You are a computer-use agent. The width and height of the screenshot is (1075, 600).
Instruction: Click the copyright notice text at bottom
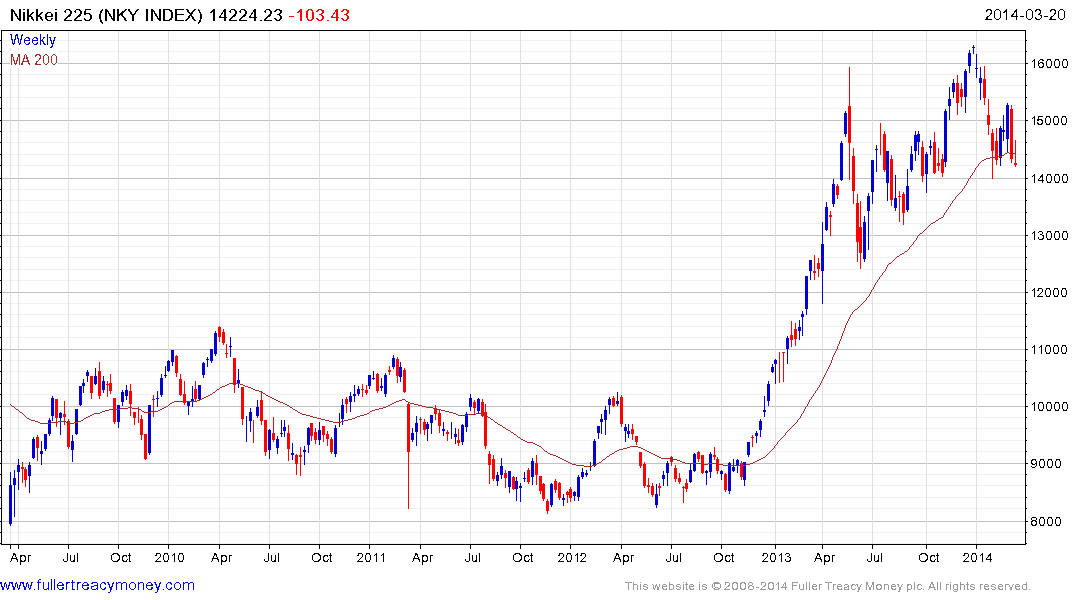828,586
